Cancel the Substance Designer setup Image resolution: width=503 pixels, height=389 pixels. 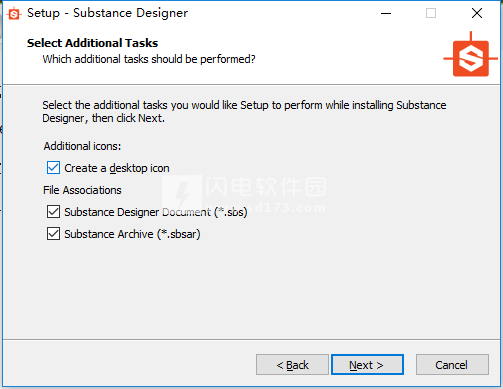tap(452, 365)
